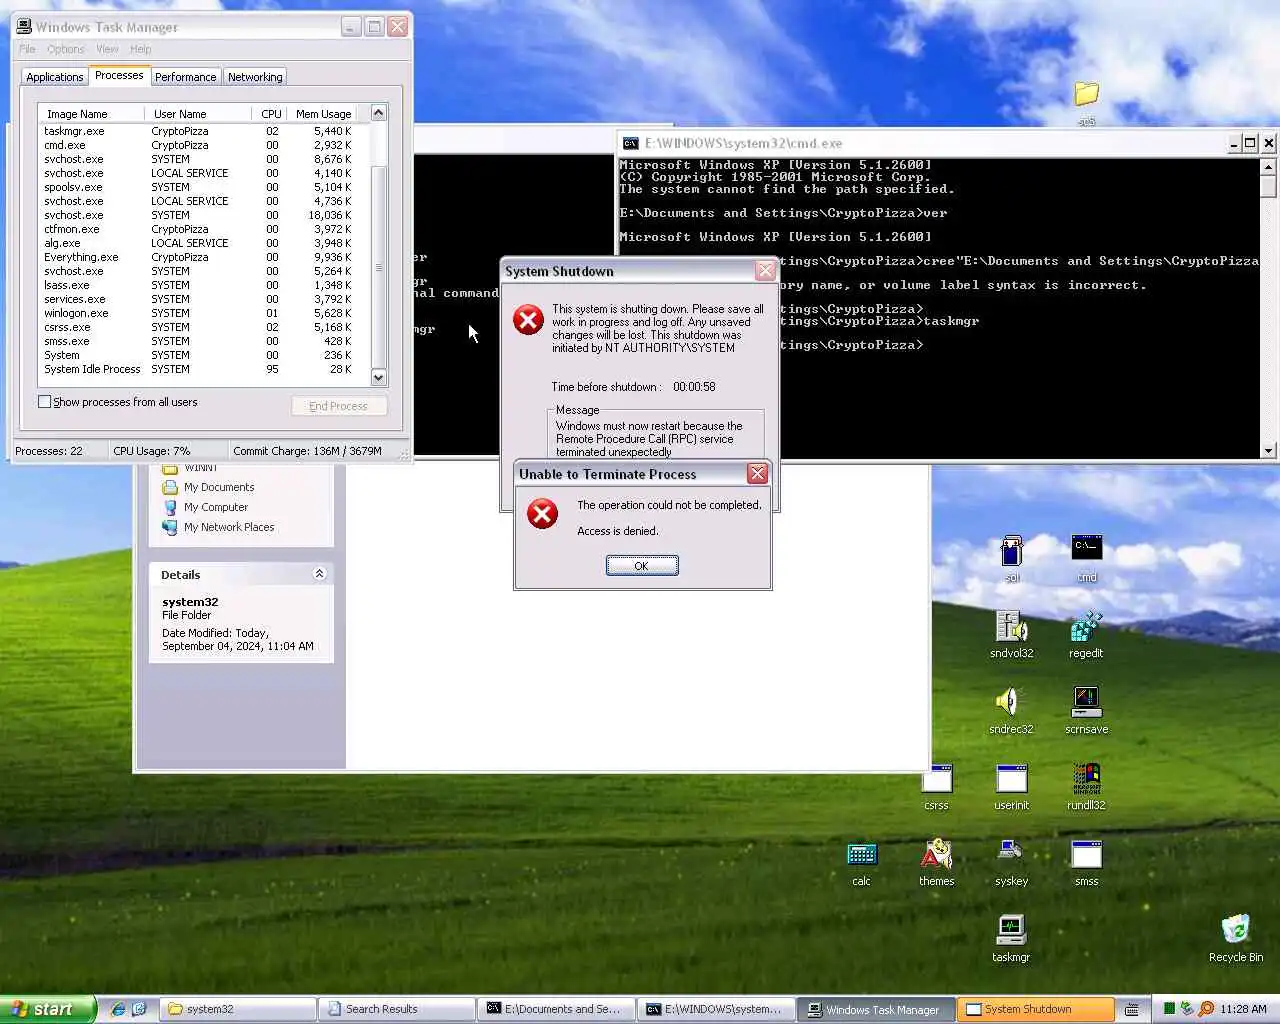The height and width of the screenshot is (1024, 1280).
Task: Click process list scroll up arrow
Action: pyautogui.click(x=378, y=113)
